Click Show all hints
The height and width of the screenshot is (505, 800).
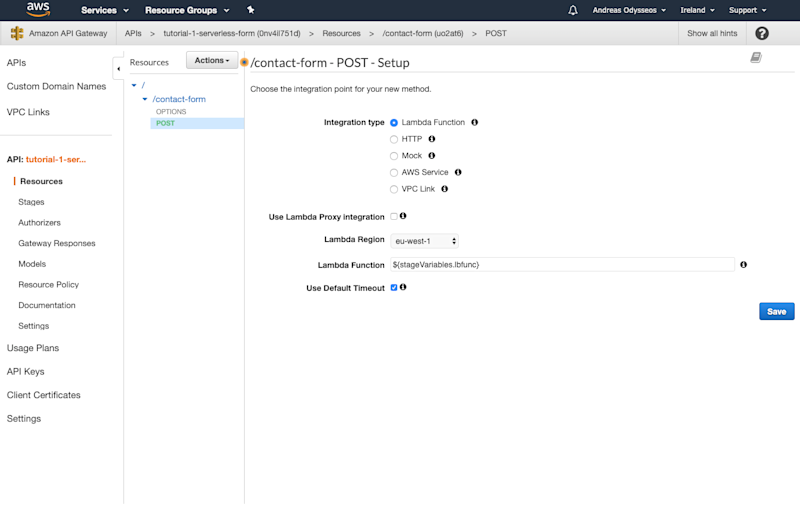712,33
